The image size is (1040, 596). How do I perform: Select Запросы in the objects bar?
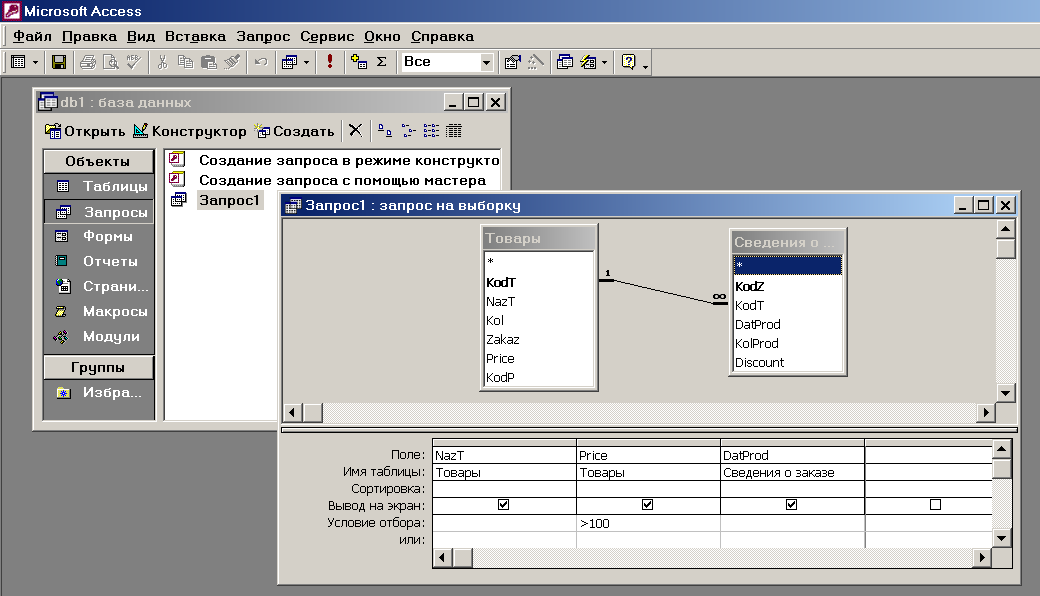[x=99, y=212]
